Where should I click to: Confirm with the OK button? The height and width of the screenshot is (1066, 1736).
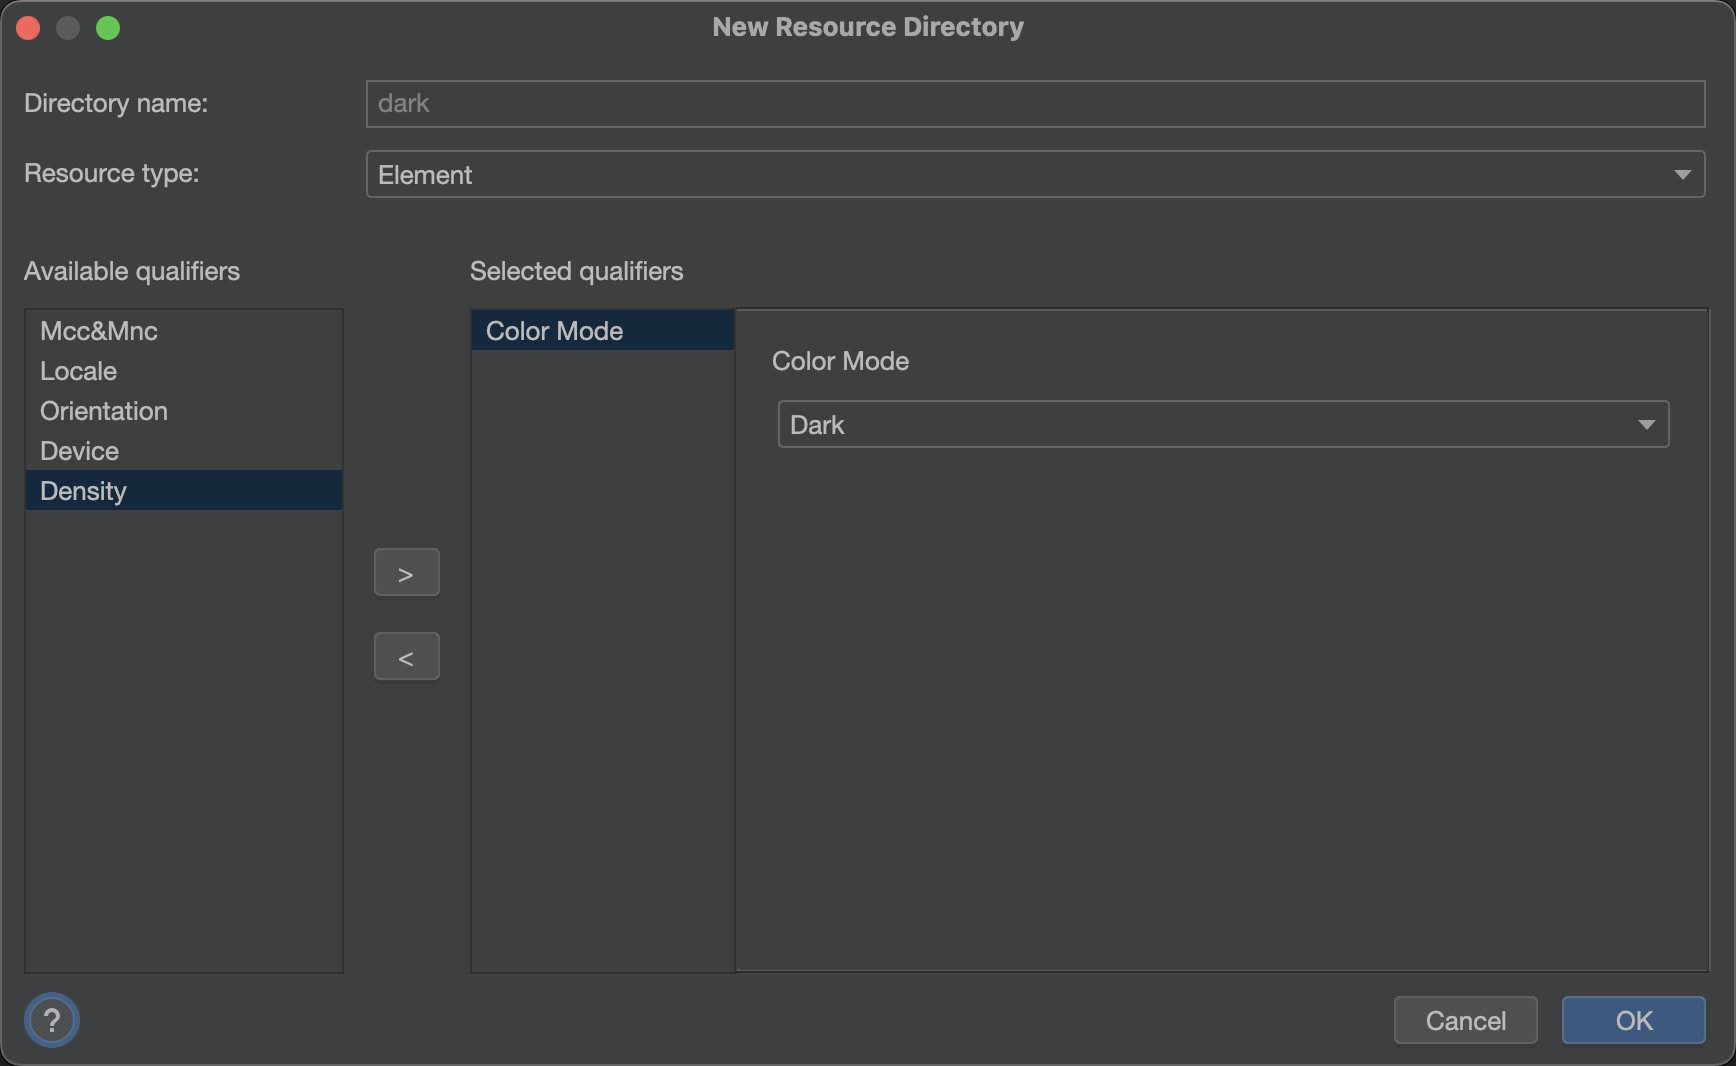1633,1020
